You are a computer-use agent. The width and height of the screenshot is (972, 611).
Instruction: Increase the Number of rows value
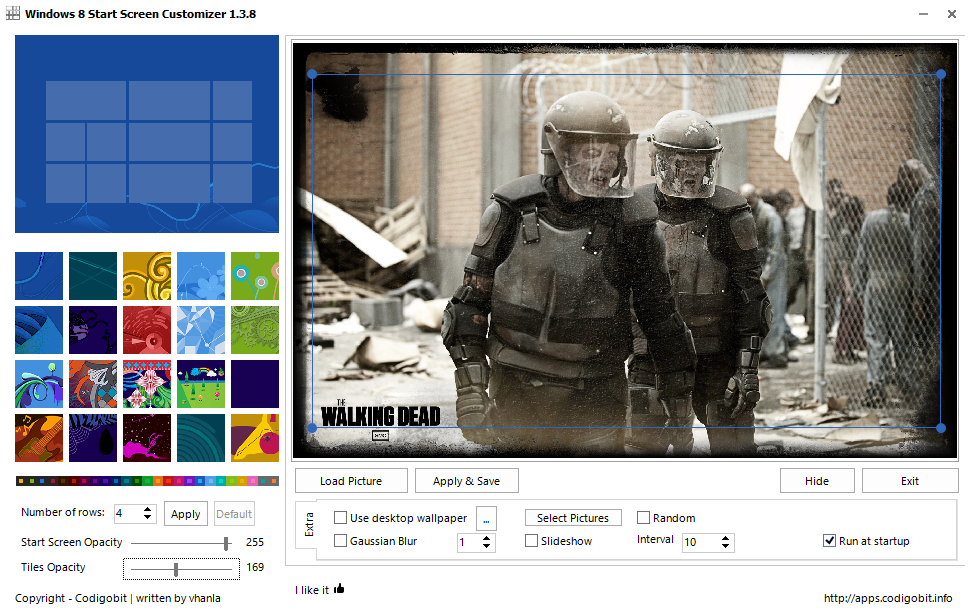pos(148,509)
